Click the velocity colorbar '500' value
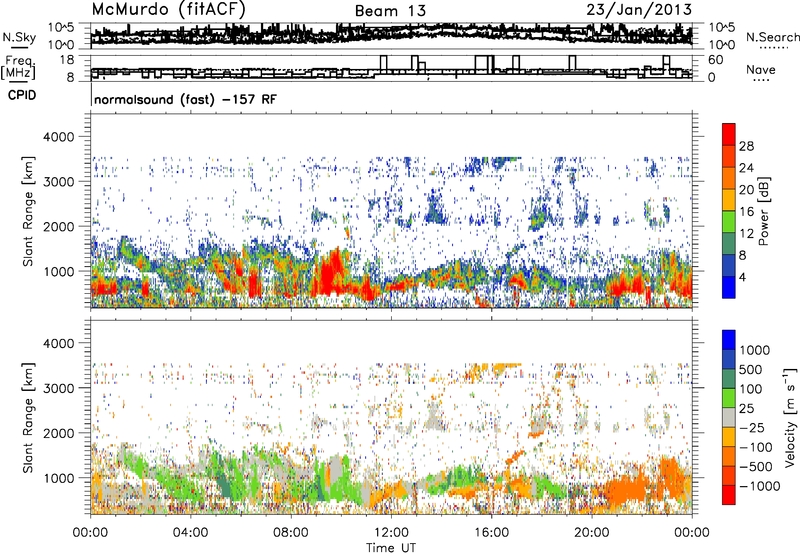800x554 pixels. coord(750,370)
